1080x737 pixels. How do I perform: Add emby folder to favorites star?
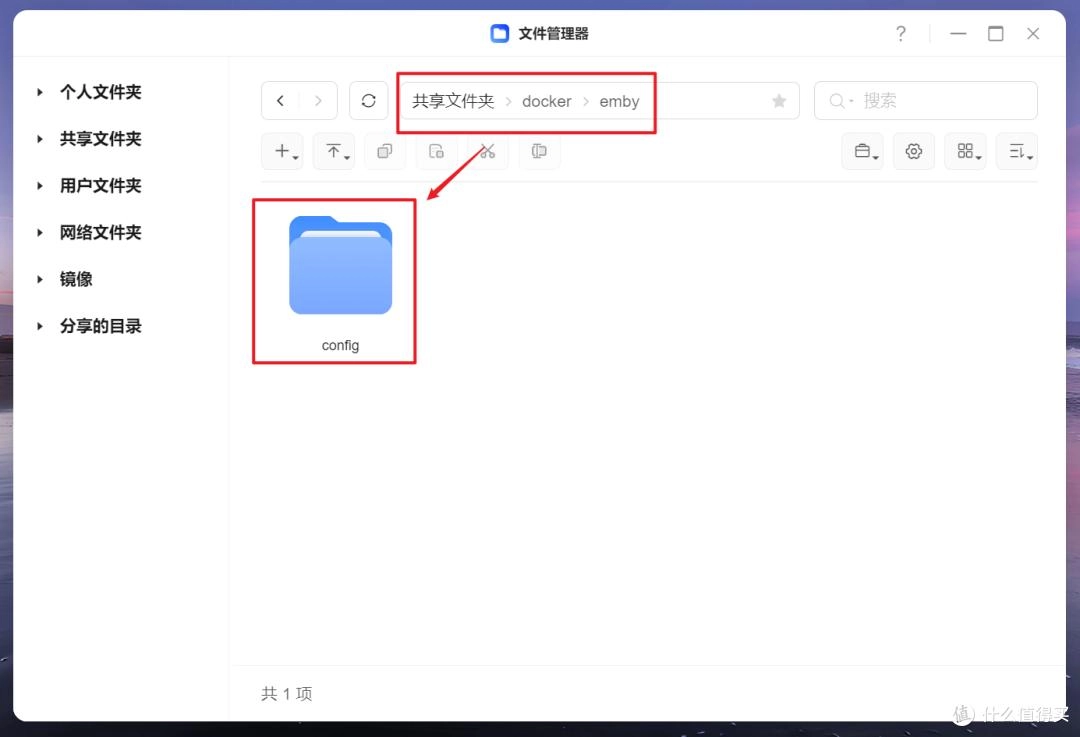(779, 101)
